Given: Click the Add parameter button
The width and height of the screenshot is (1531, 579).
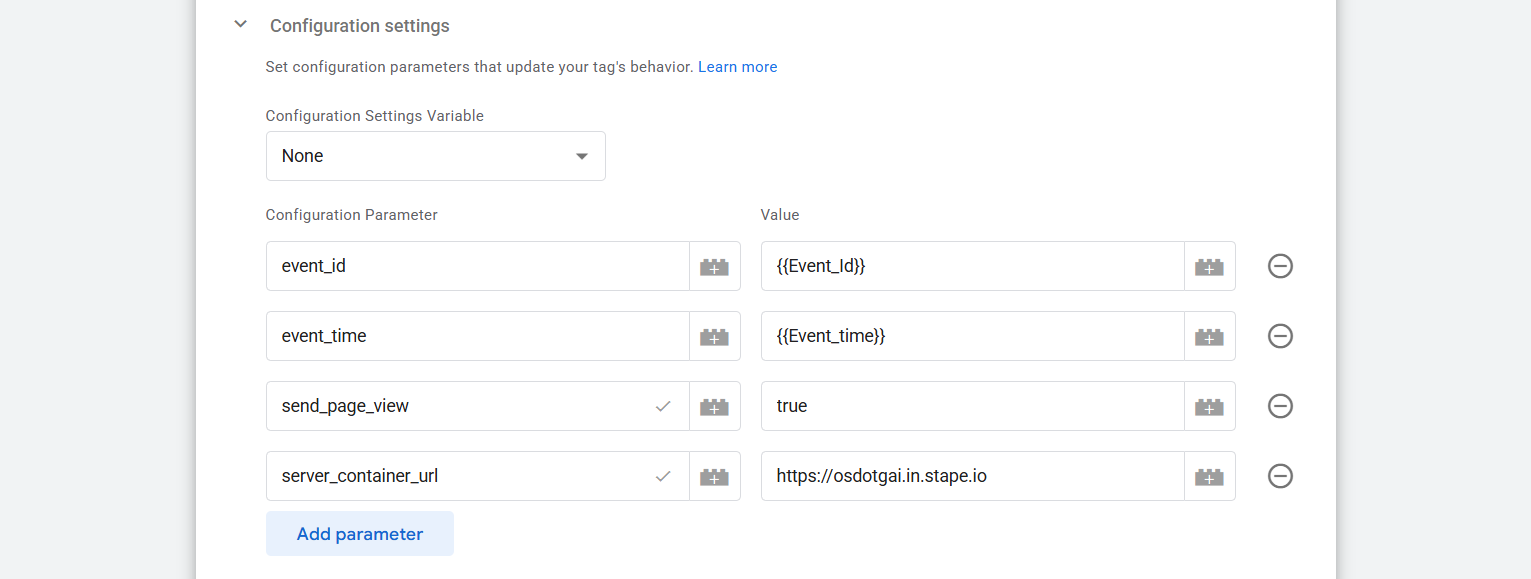Looking at the screenshot, I should pos(359,534).
